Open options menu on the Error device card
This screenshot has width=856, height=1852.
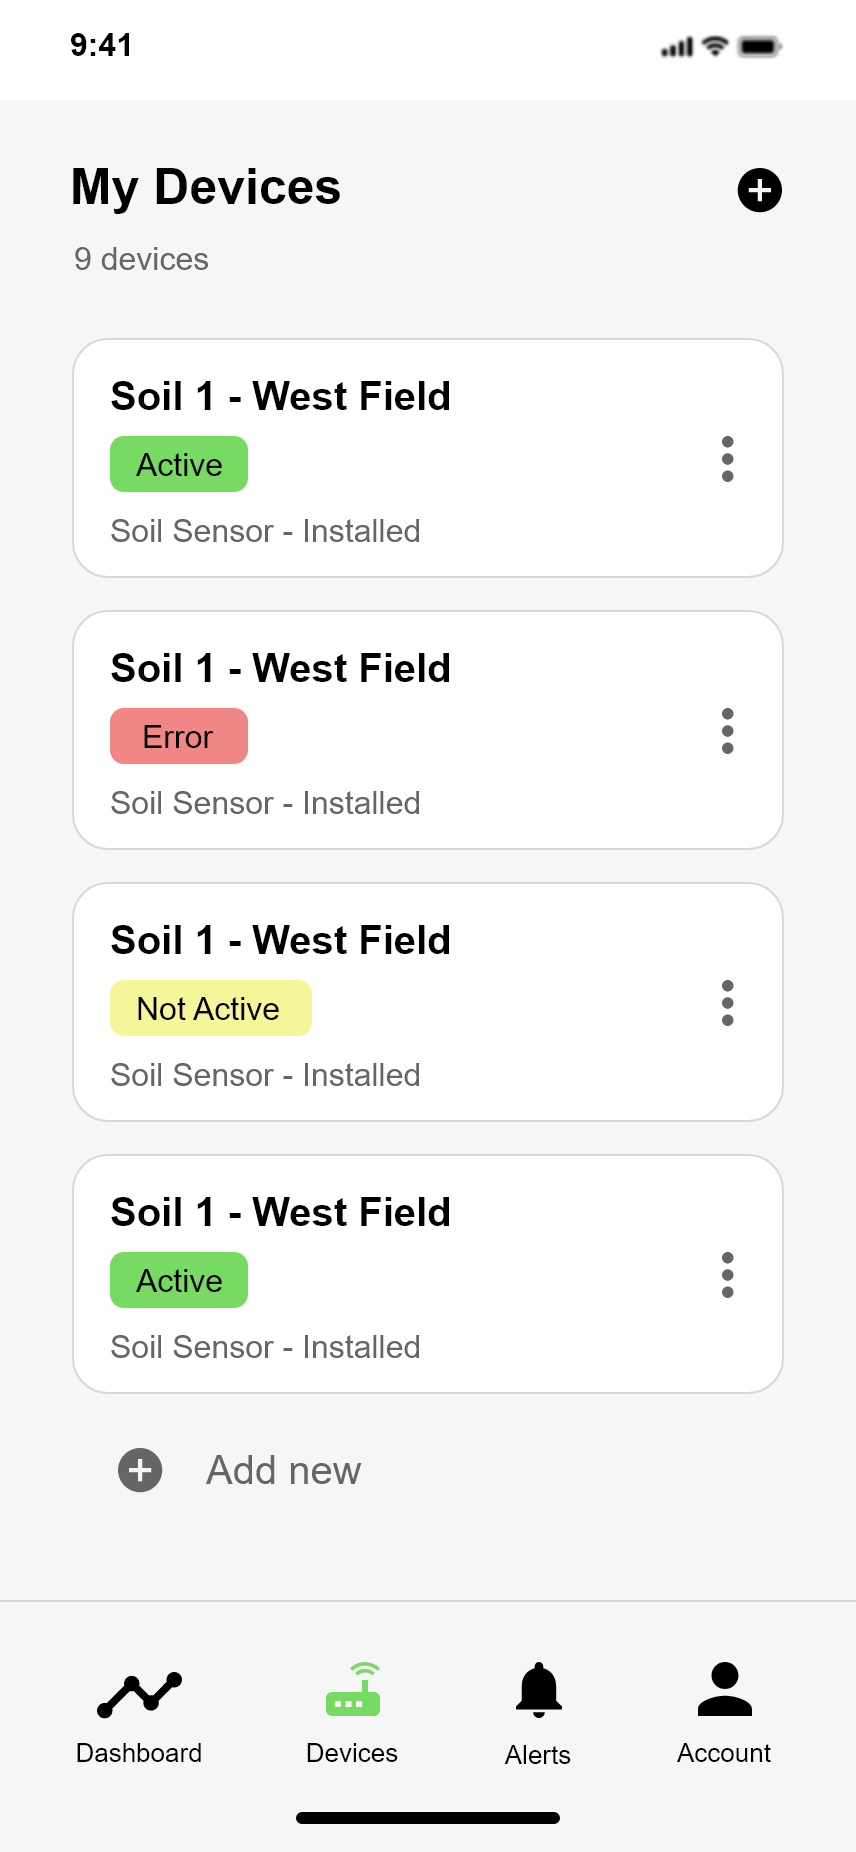(x=728, y=731)
